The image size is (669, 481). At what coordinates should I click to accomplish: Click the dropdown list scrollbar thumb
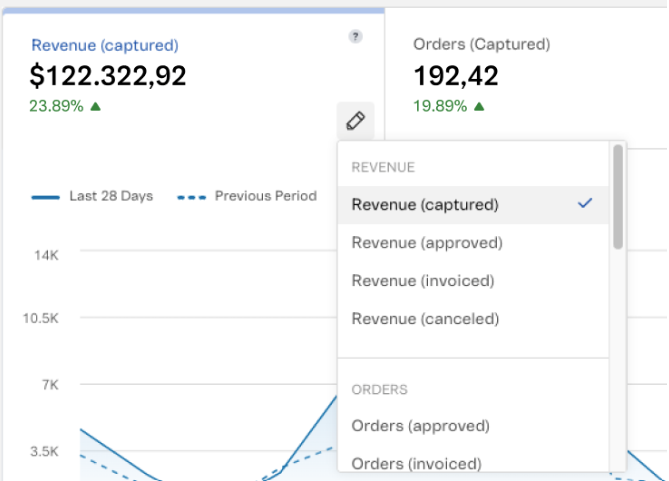(618, 195)
